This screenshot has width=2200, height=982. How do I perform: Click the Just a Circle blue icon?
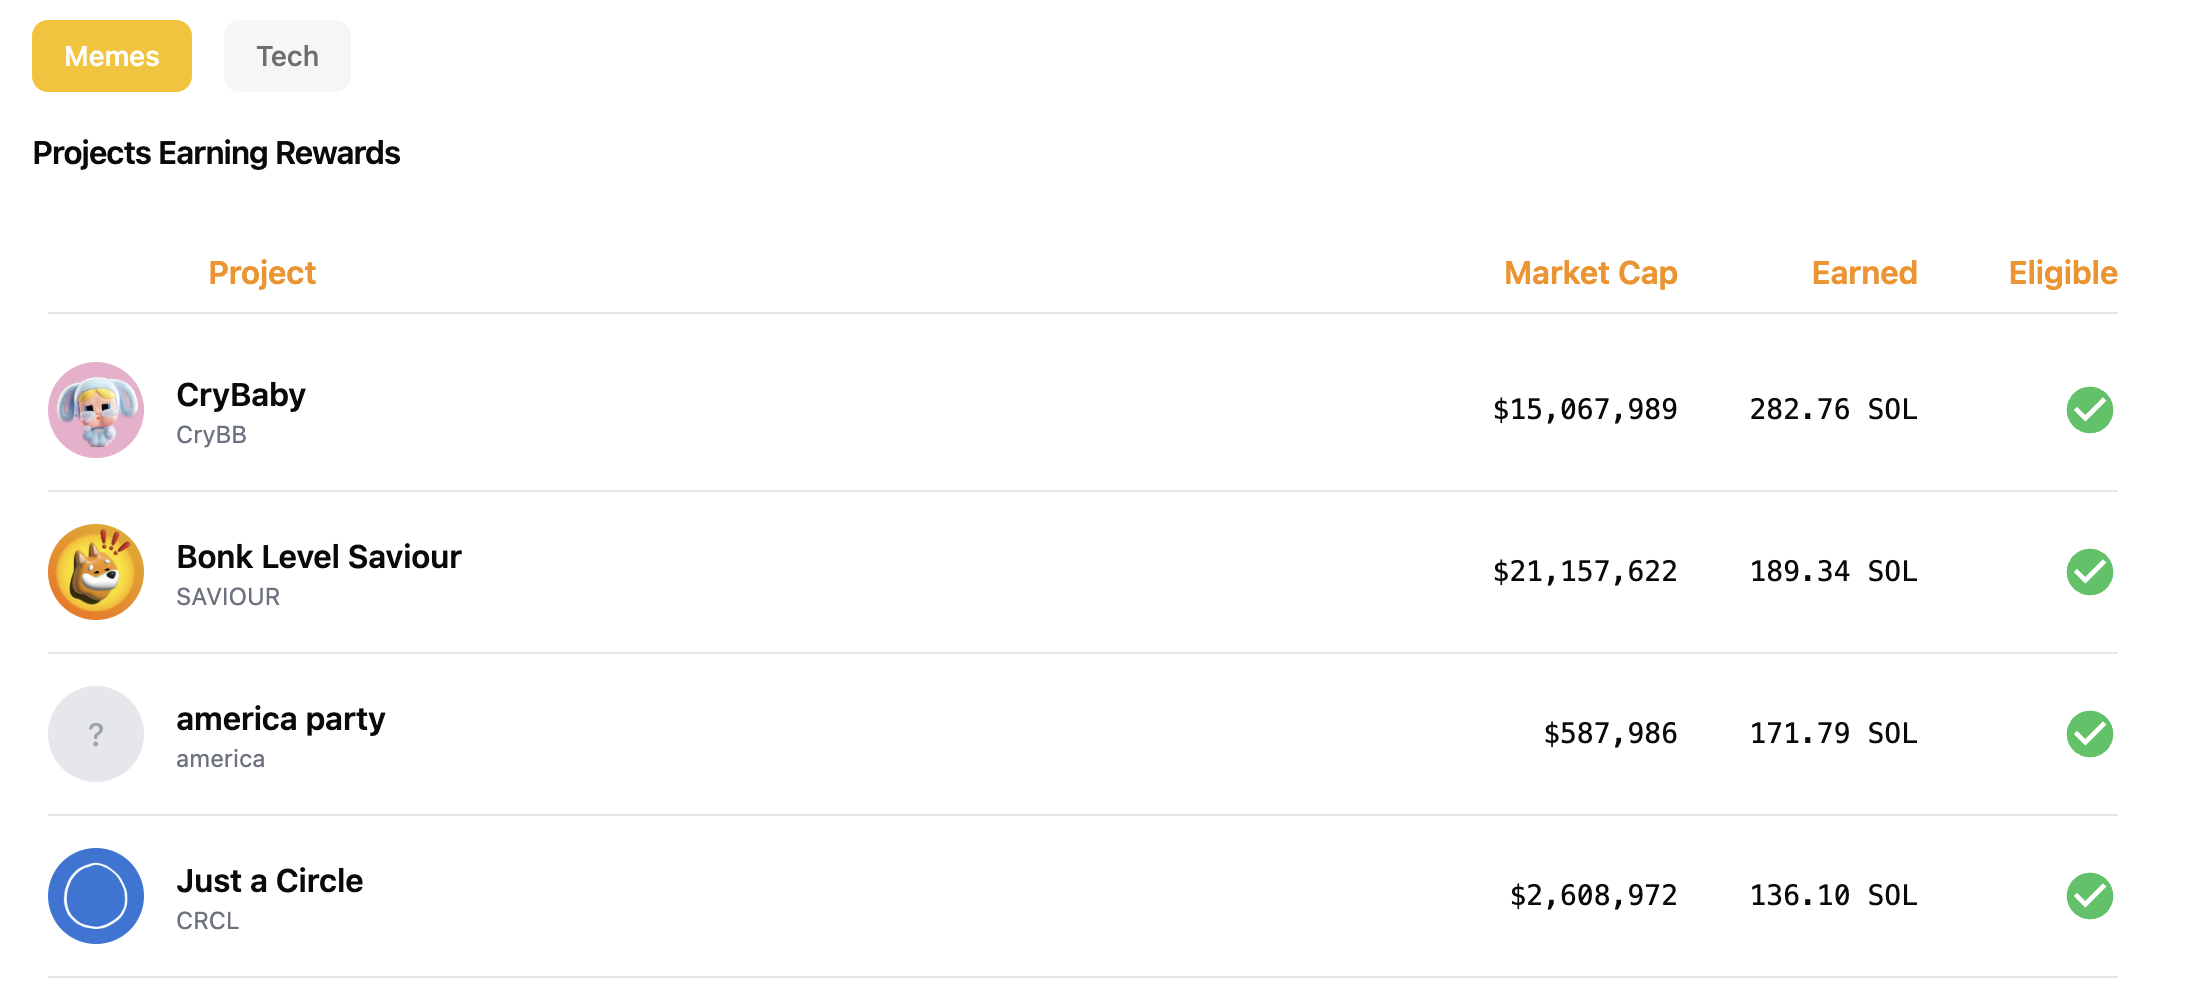[x=96, y=896]
